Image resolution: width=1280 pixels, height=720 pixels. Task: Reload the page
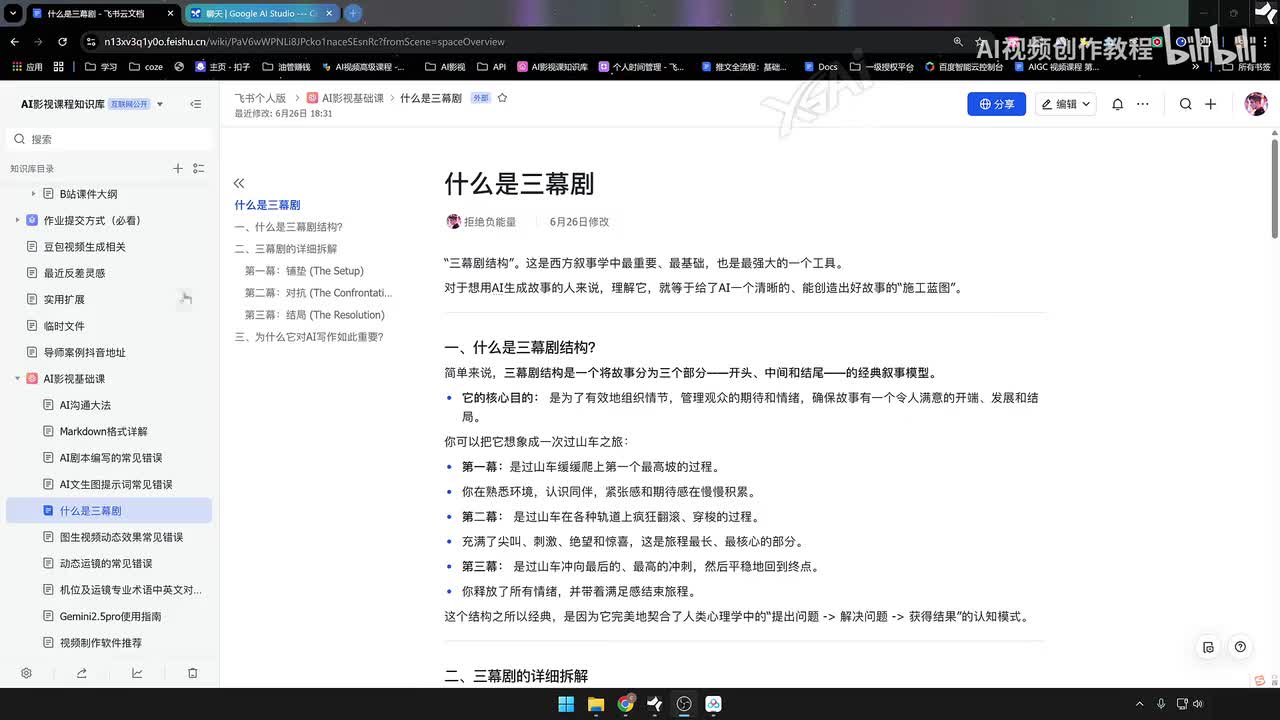tap(63, 42)
